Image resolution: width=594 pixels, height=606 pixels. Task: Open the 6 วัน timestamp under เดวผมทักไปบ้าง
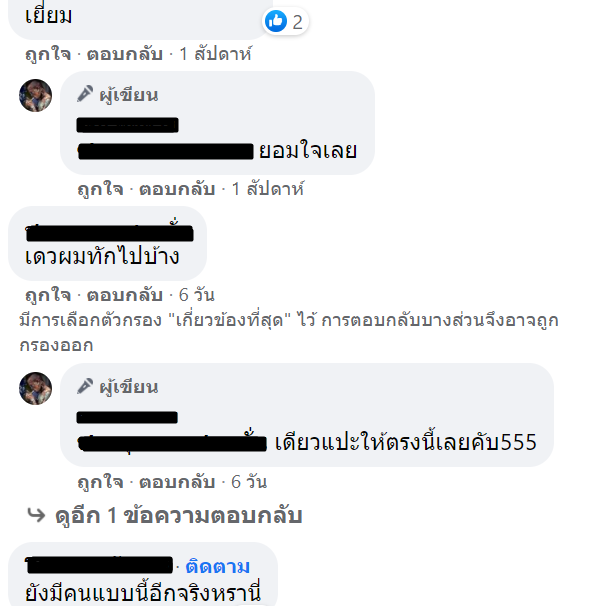[x=197, y=295]
